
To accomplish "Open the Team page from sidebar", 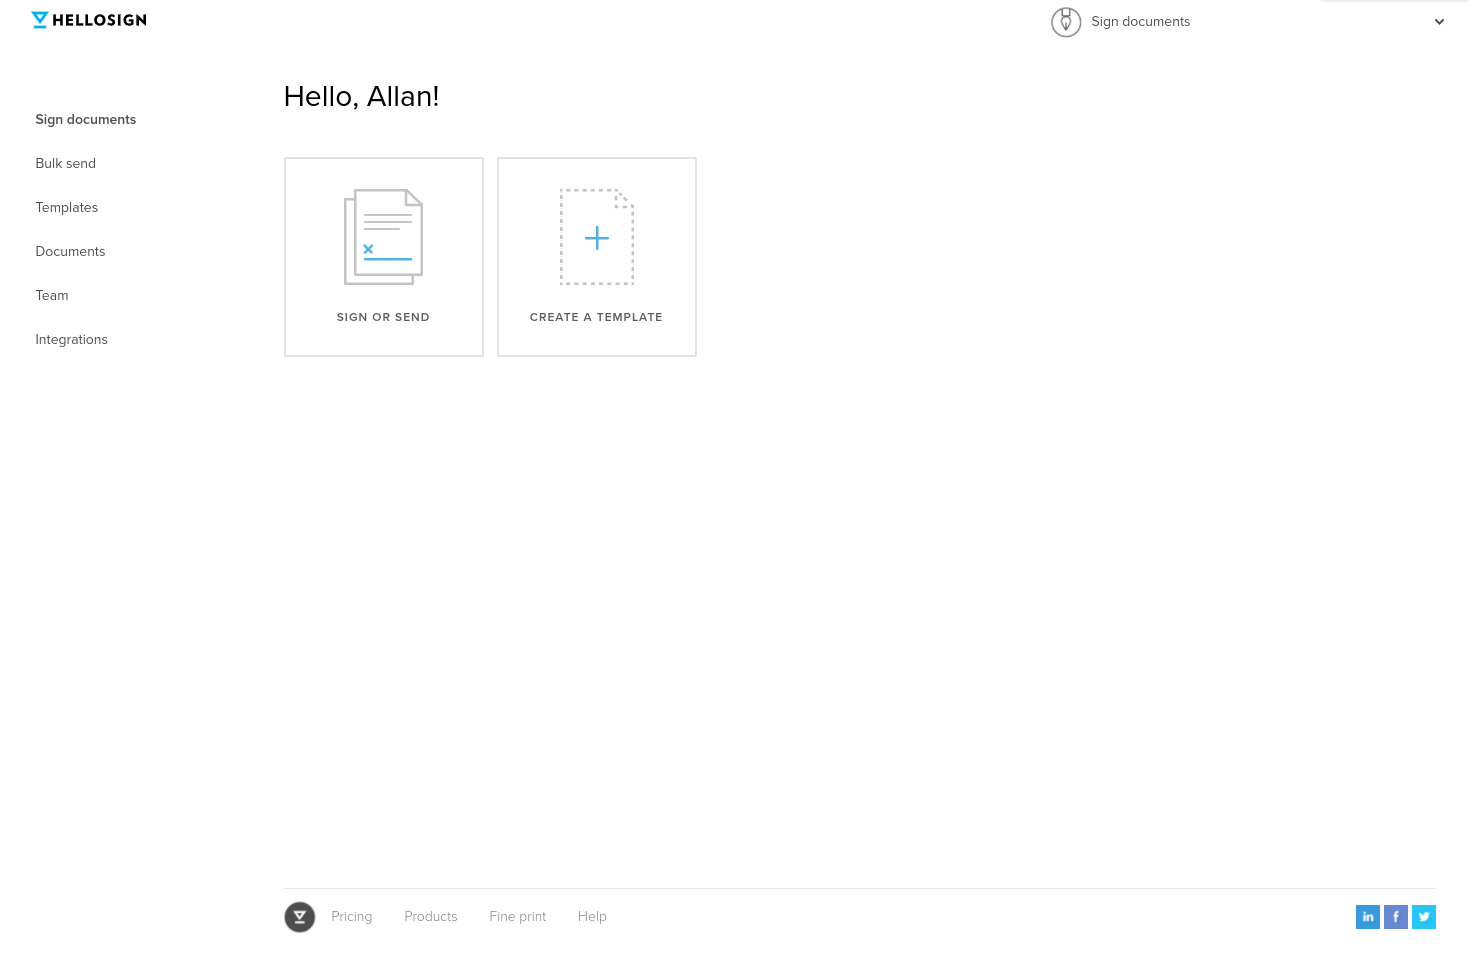I will 52,295.
